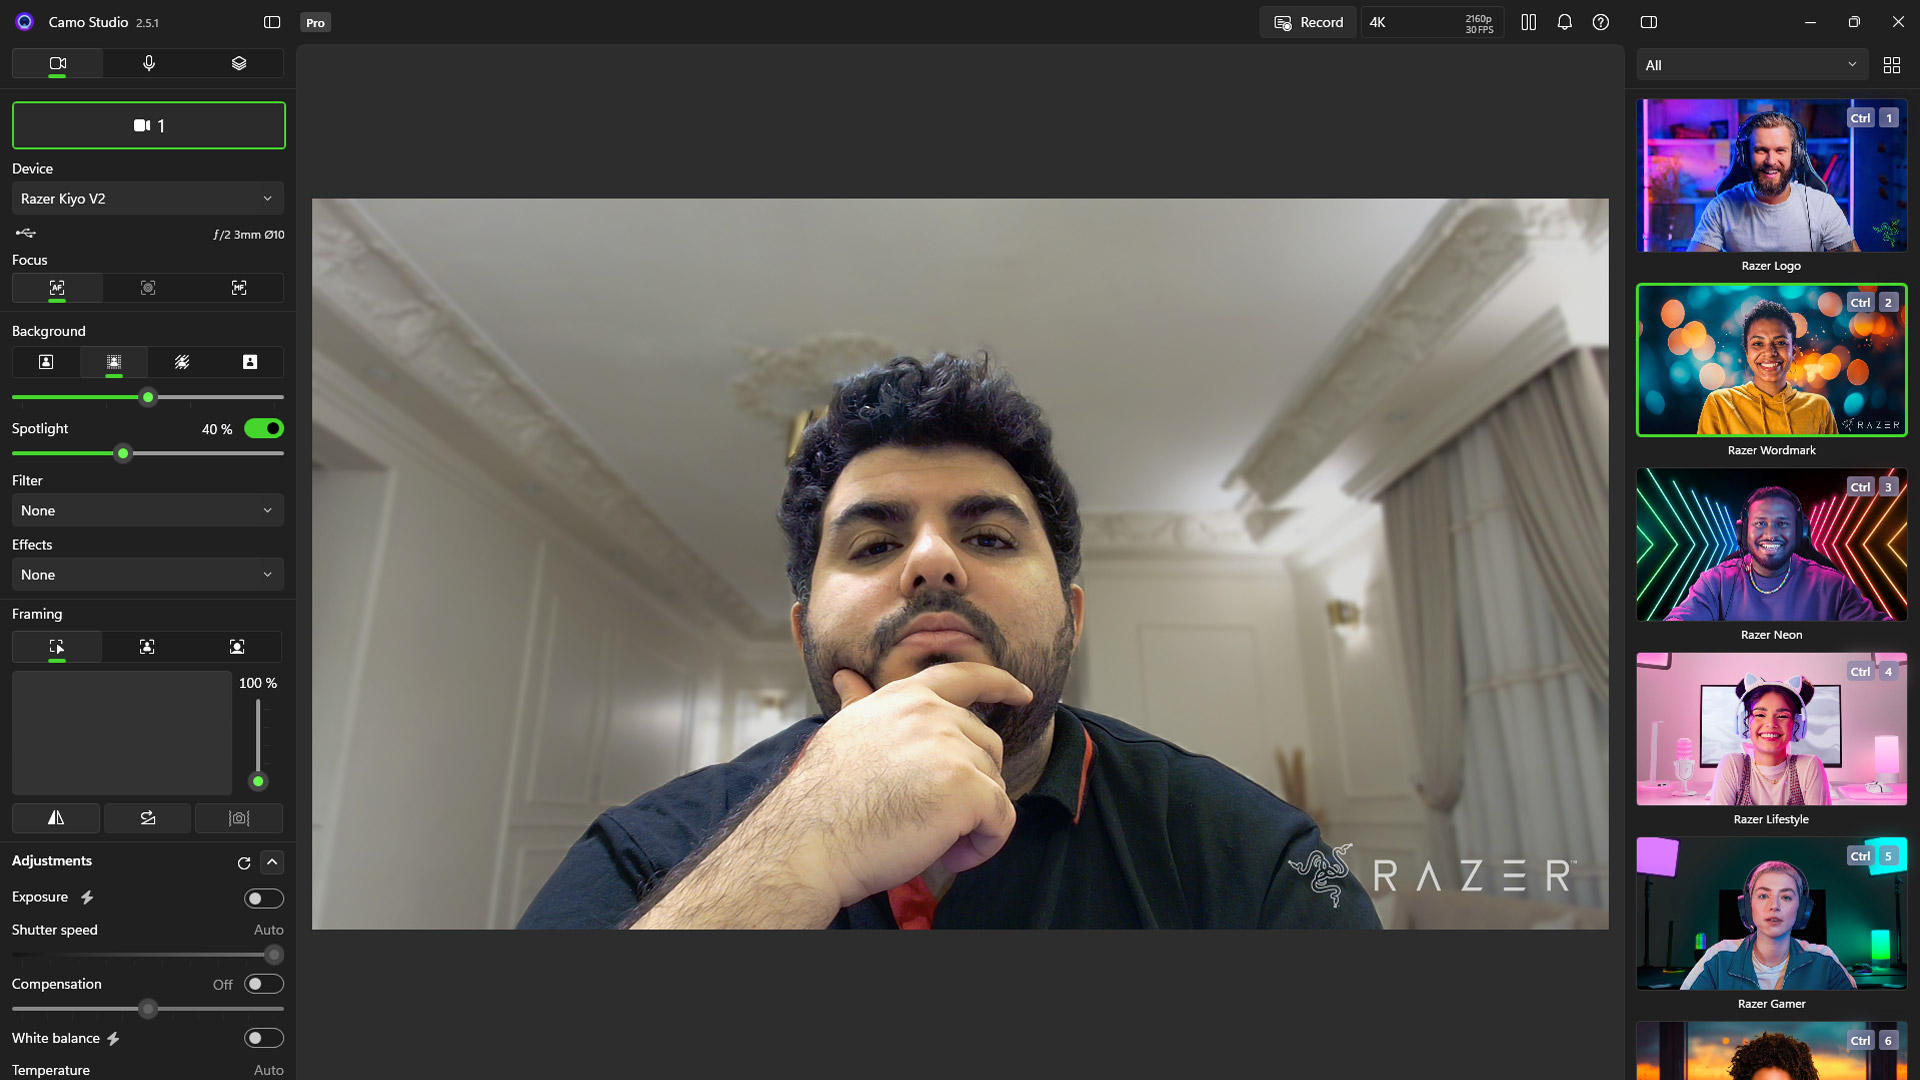Click the notifications bell icon
The image size is (1920, 1080).
[x=1565, y=22]
